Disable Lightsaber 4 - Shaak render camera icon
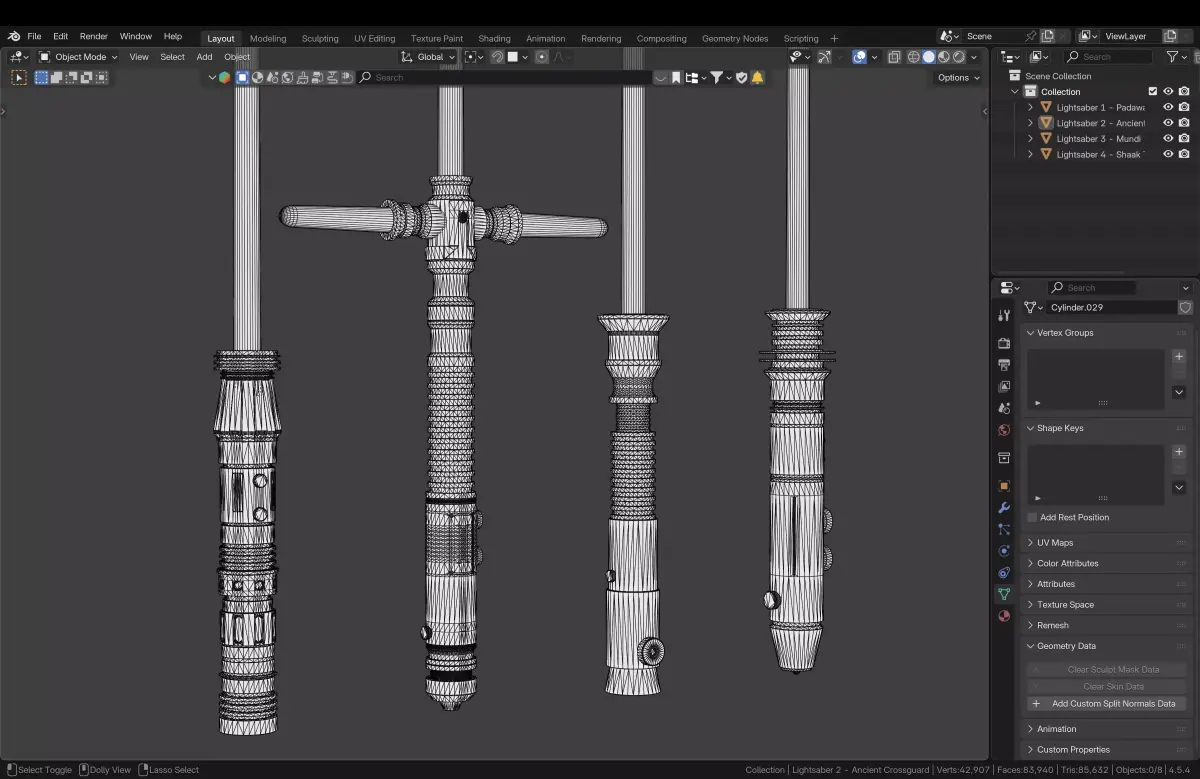This screenshot has width=1200, height=779. [x=1184, y=154]
